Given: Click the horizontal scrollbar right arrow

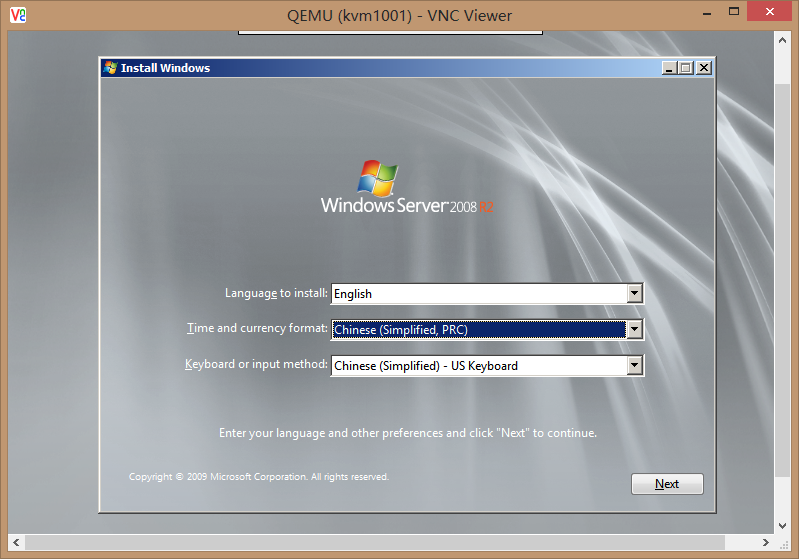Looking at the screenshot, I should [x=765, y=542].
